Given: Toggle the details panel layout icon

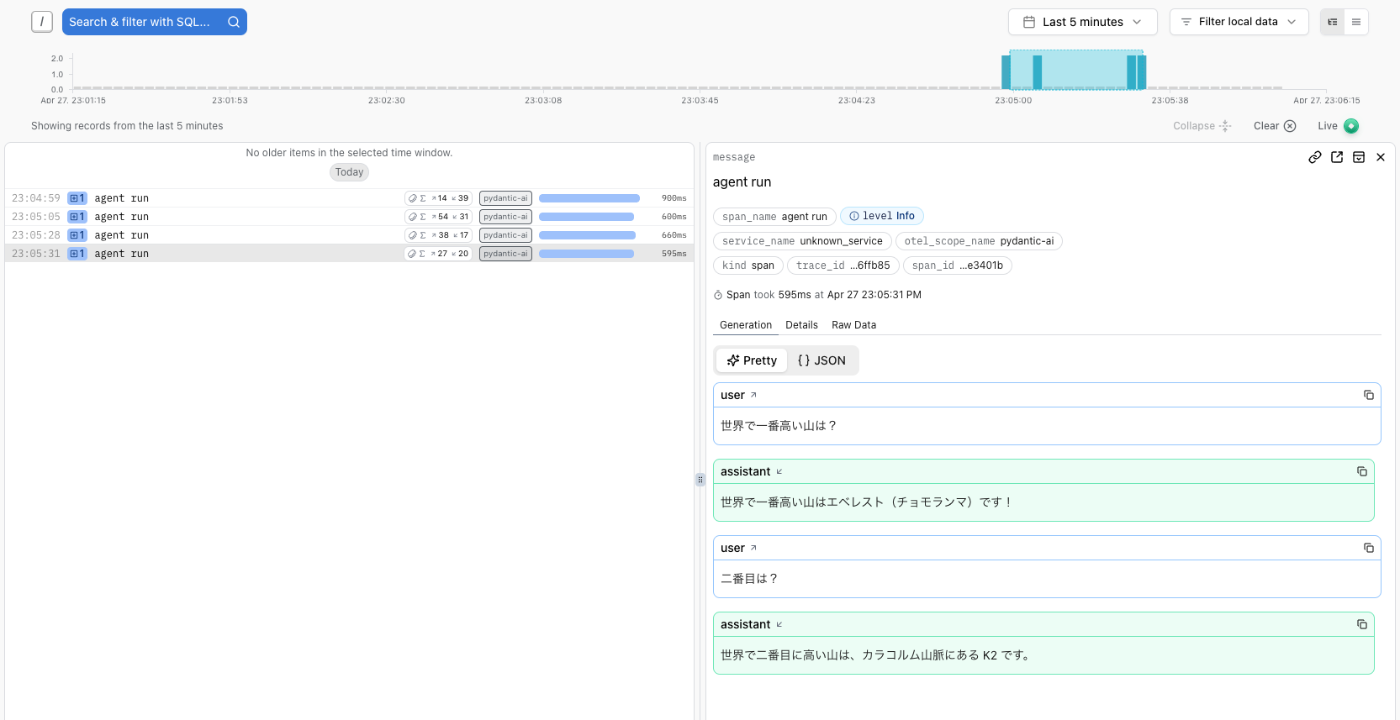Looking at the screenshot, I should pyautogui.click(x=1359, y=157).
